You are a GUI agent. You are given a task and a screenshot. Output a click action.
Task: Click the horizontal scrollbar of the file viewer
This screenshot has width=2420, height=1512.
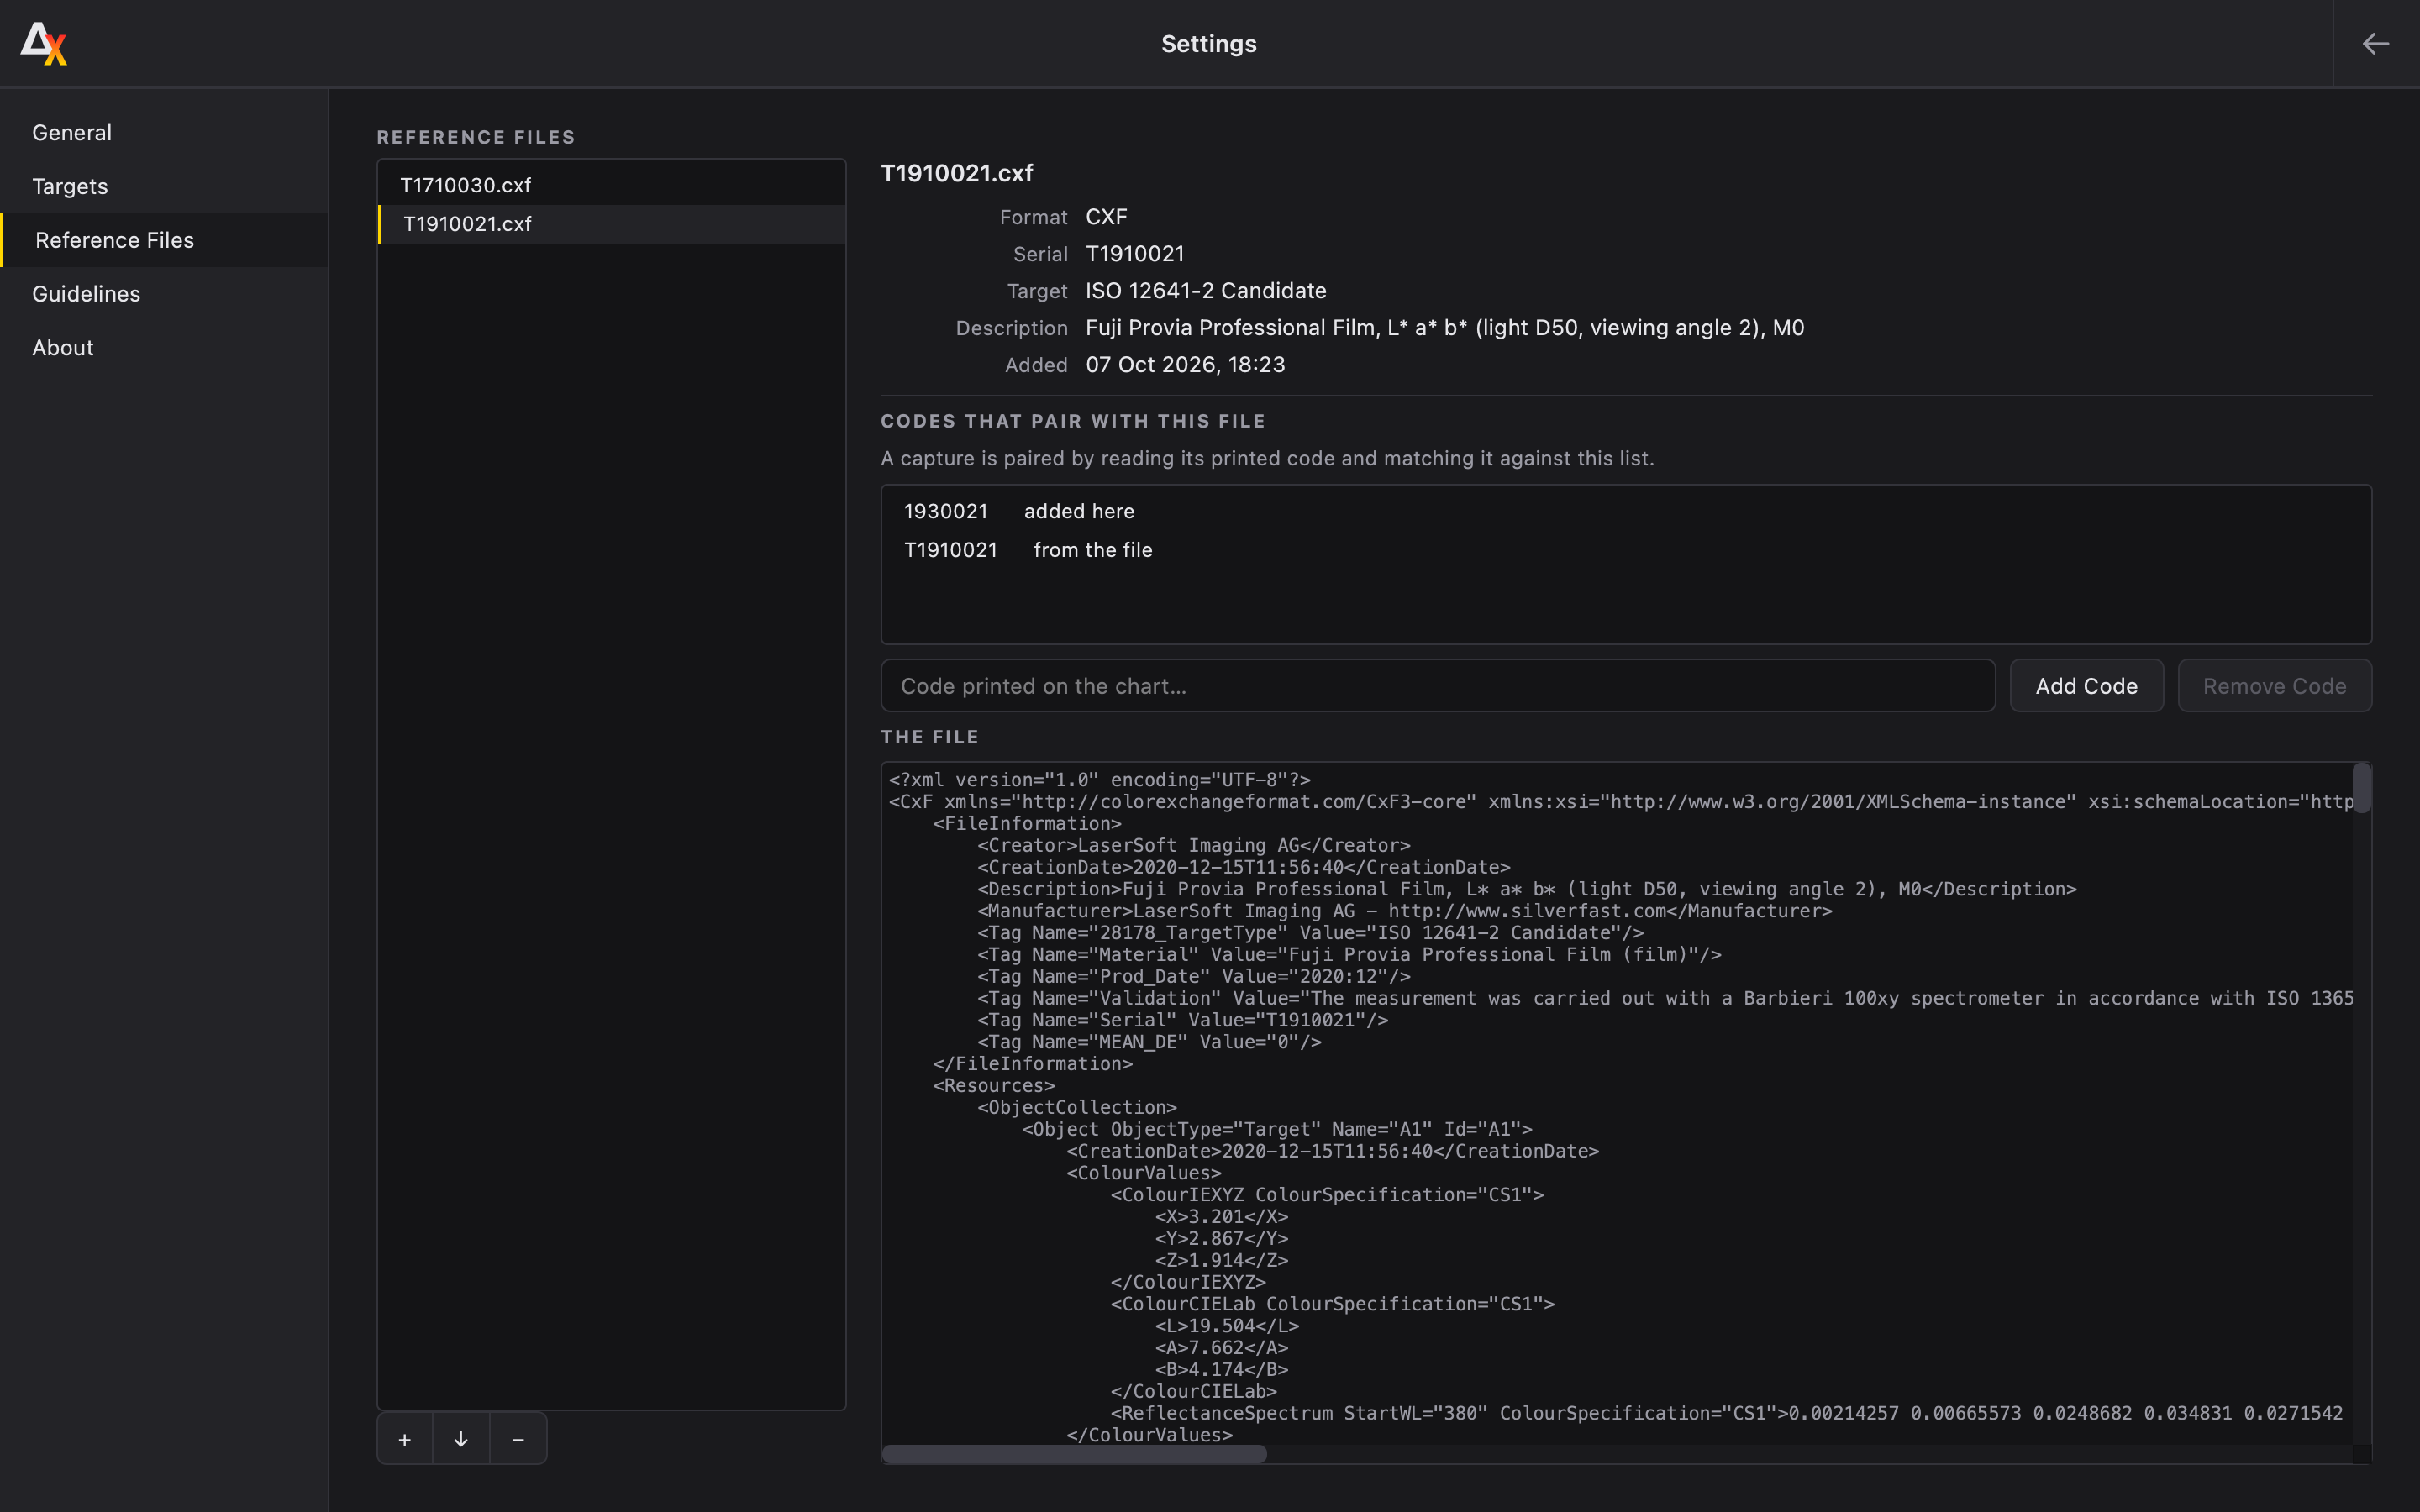tap(1074, 1454)
